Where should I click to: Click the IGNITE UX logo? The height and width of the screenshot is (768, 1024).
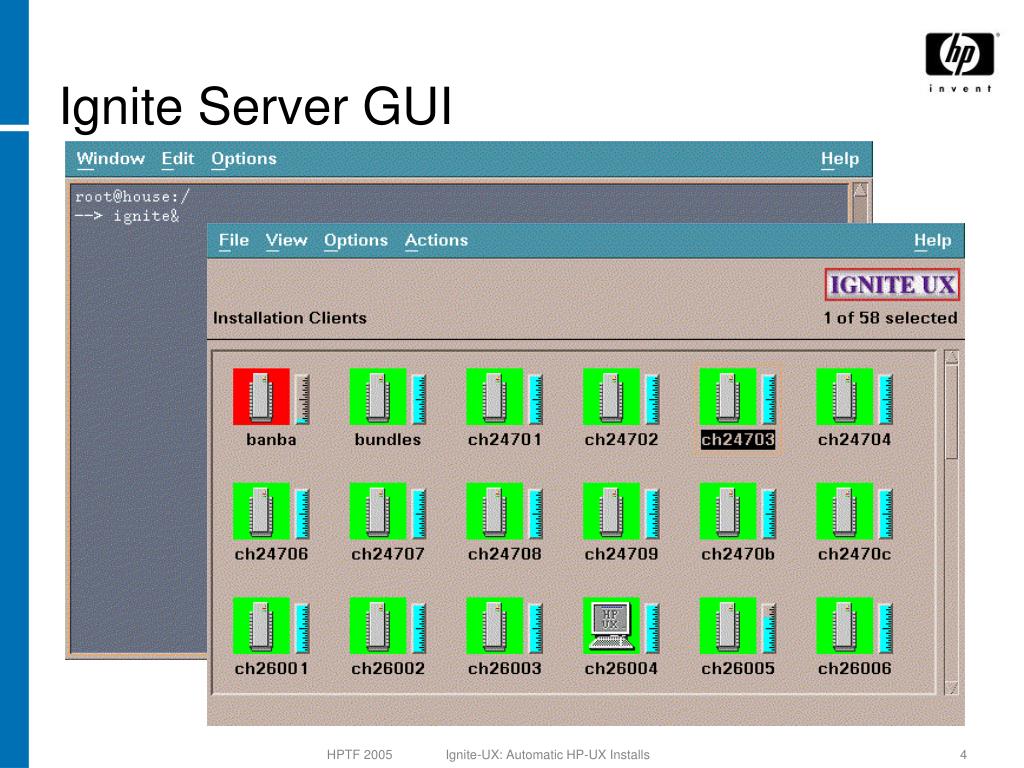pos(892,285)
